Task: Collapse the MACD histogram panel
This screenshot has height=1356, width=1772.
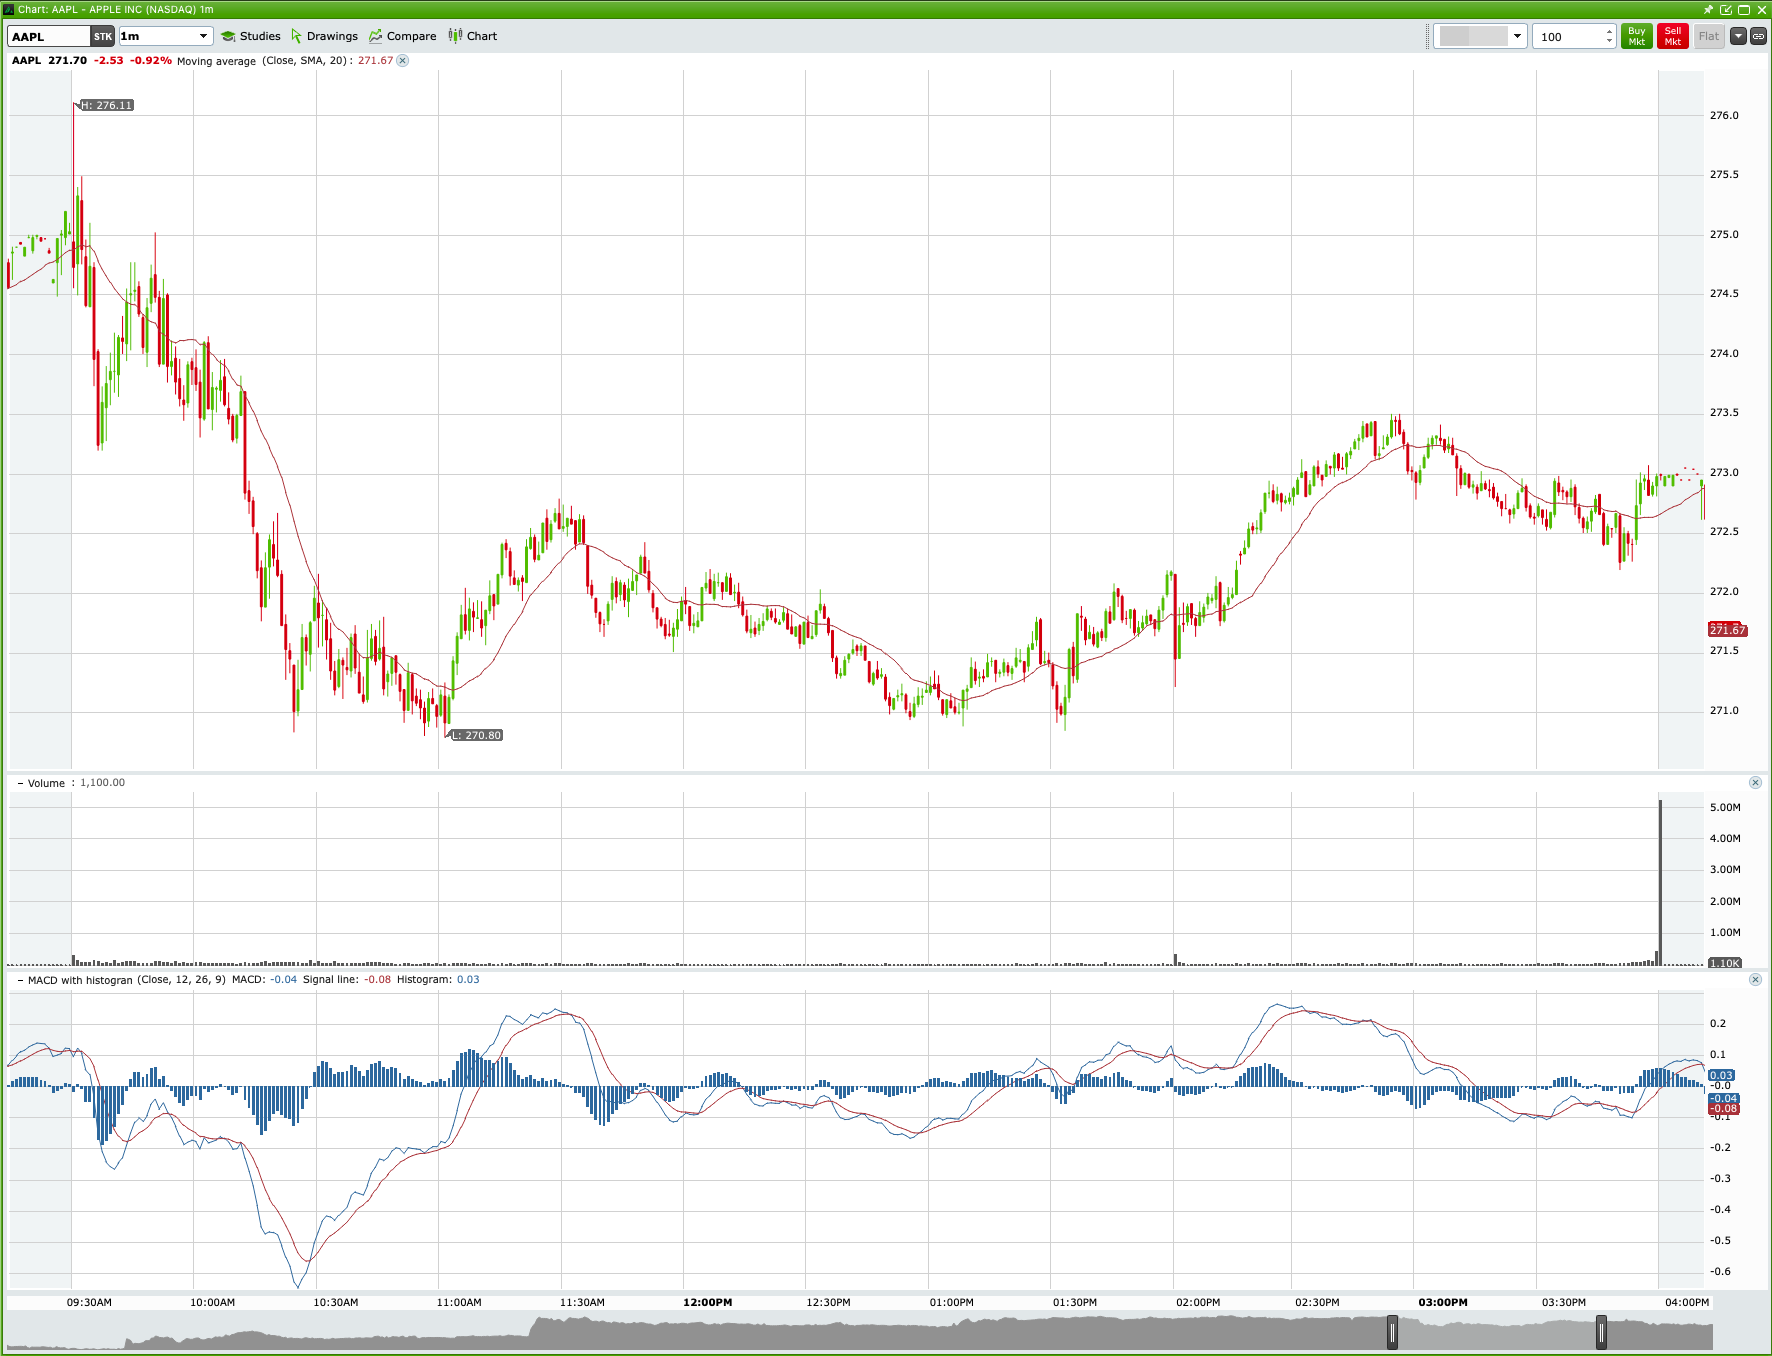Action: coord(18,981)
